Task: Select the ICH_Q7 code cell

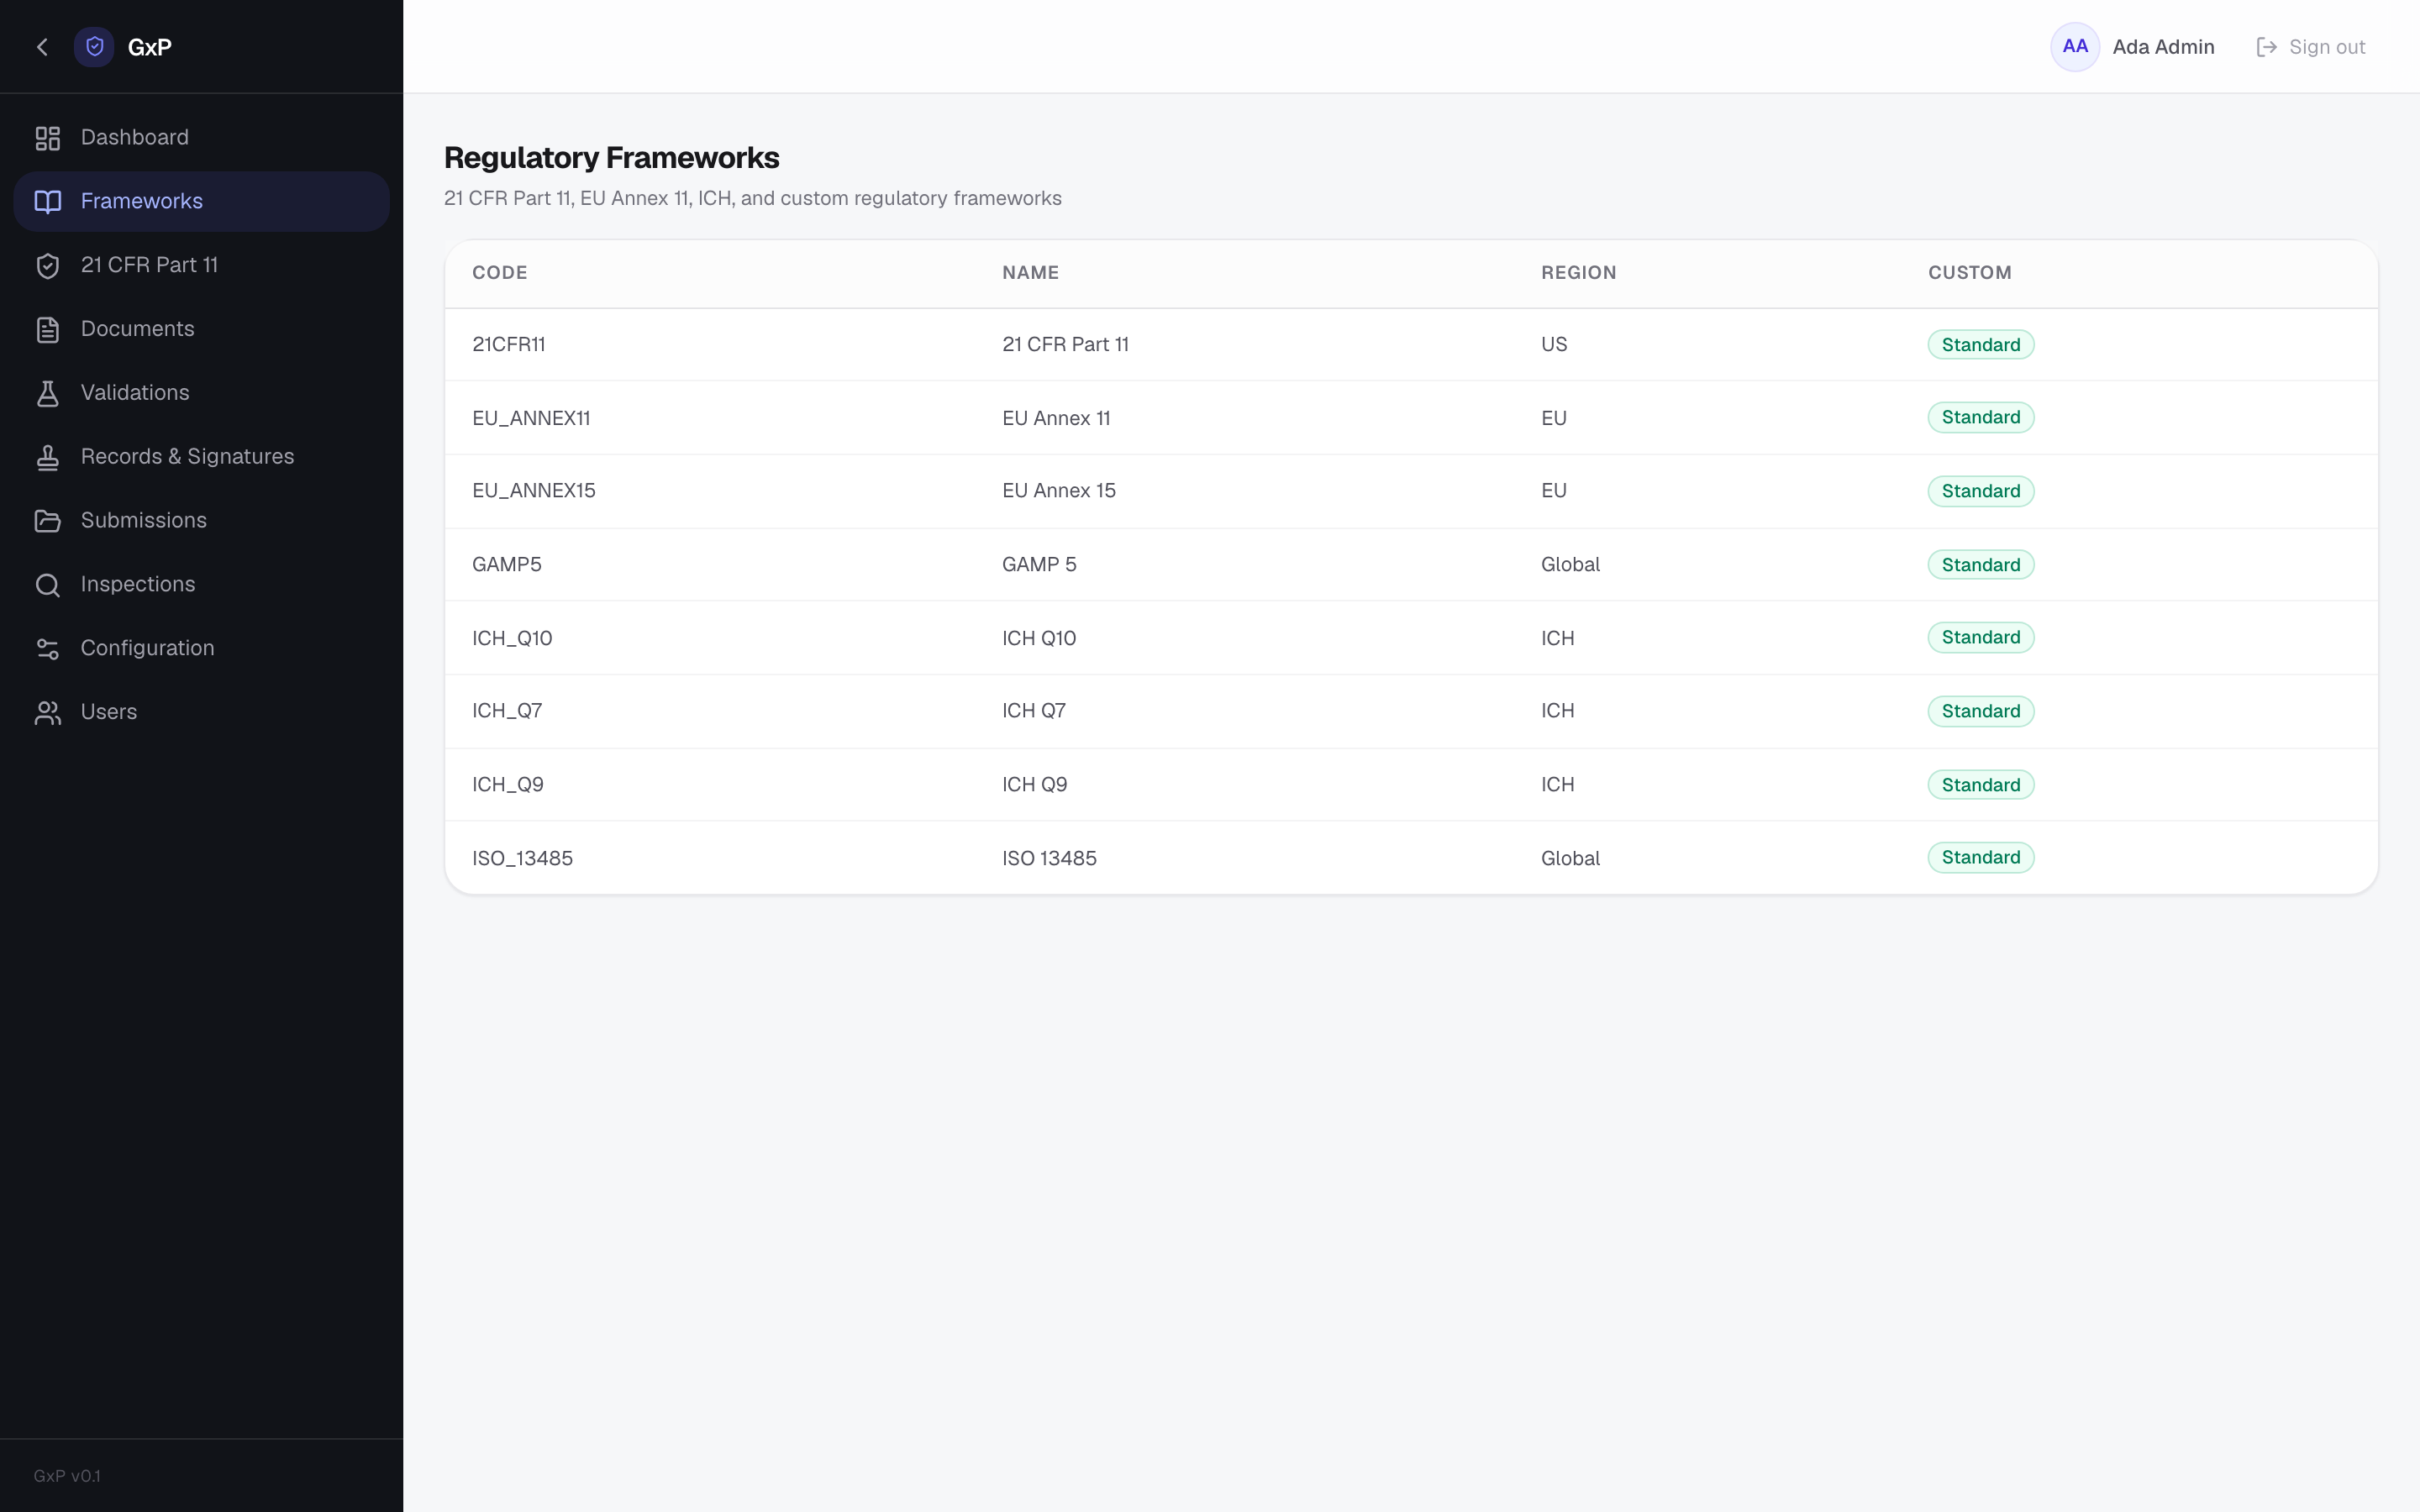Action: 507,711
